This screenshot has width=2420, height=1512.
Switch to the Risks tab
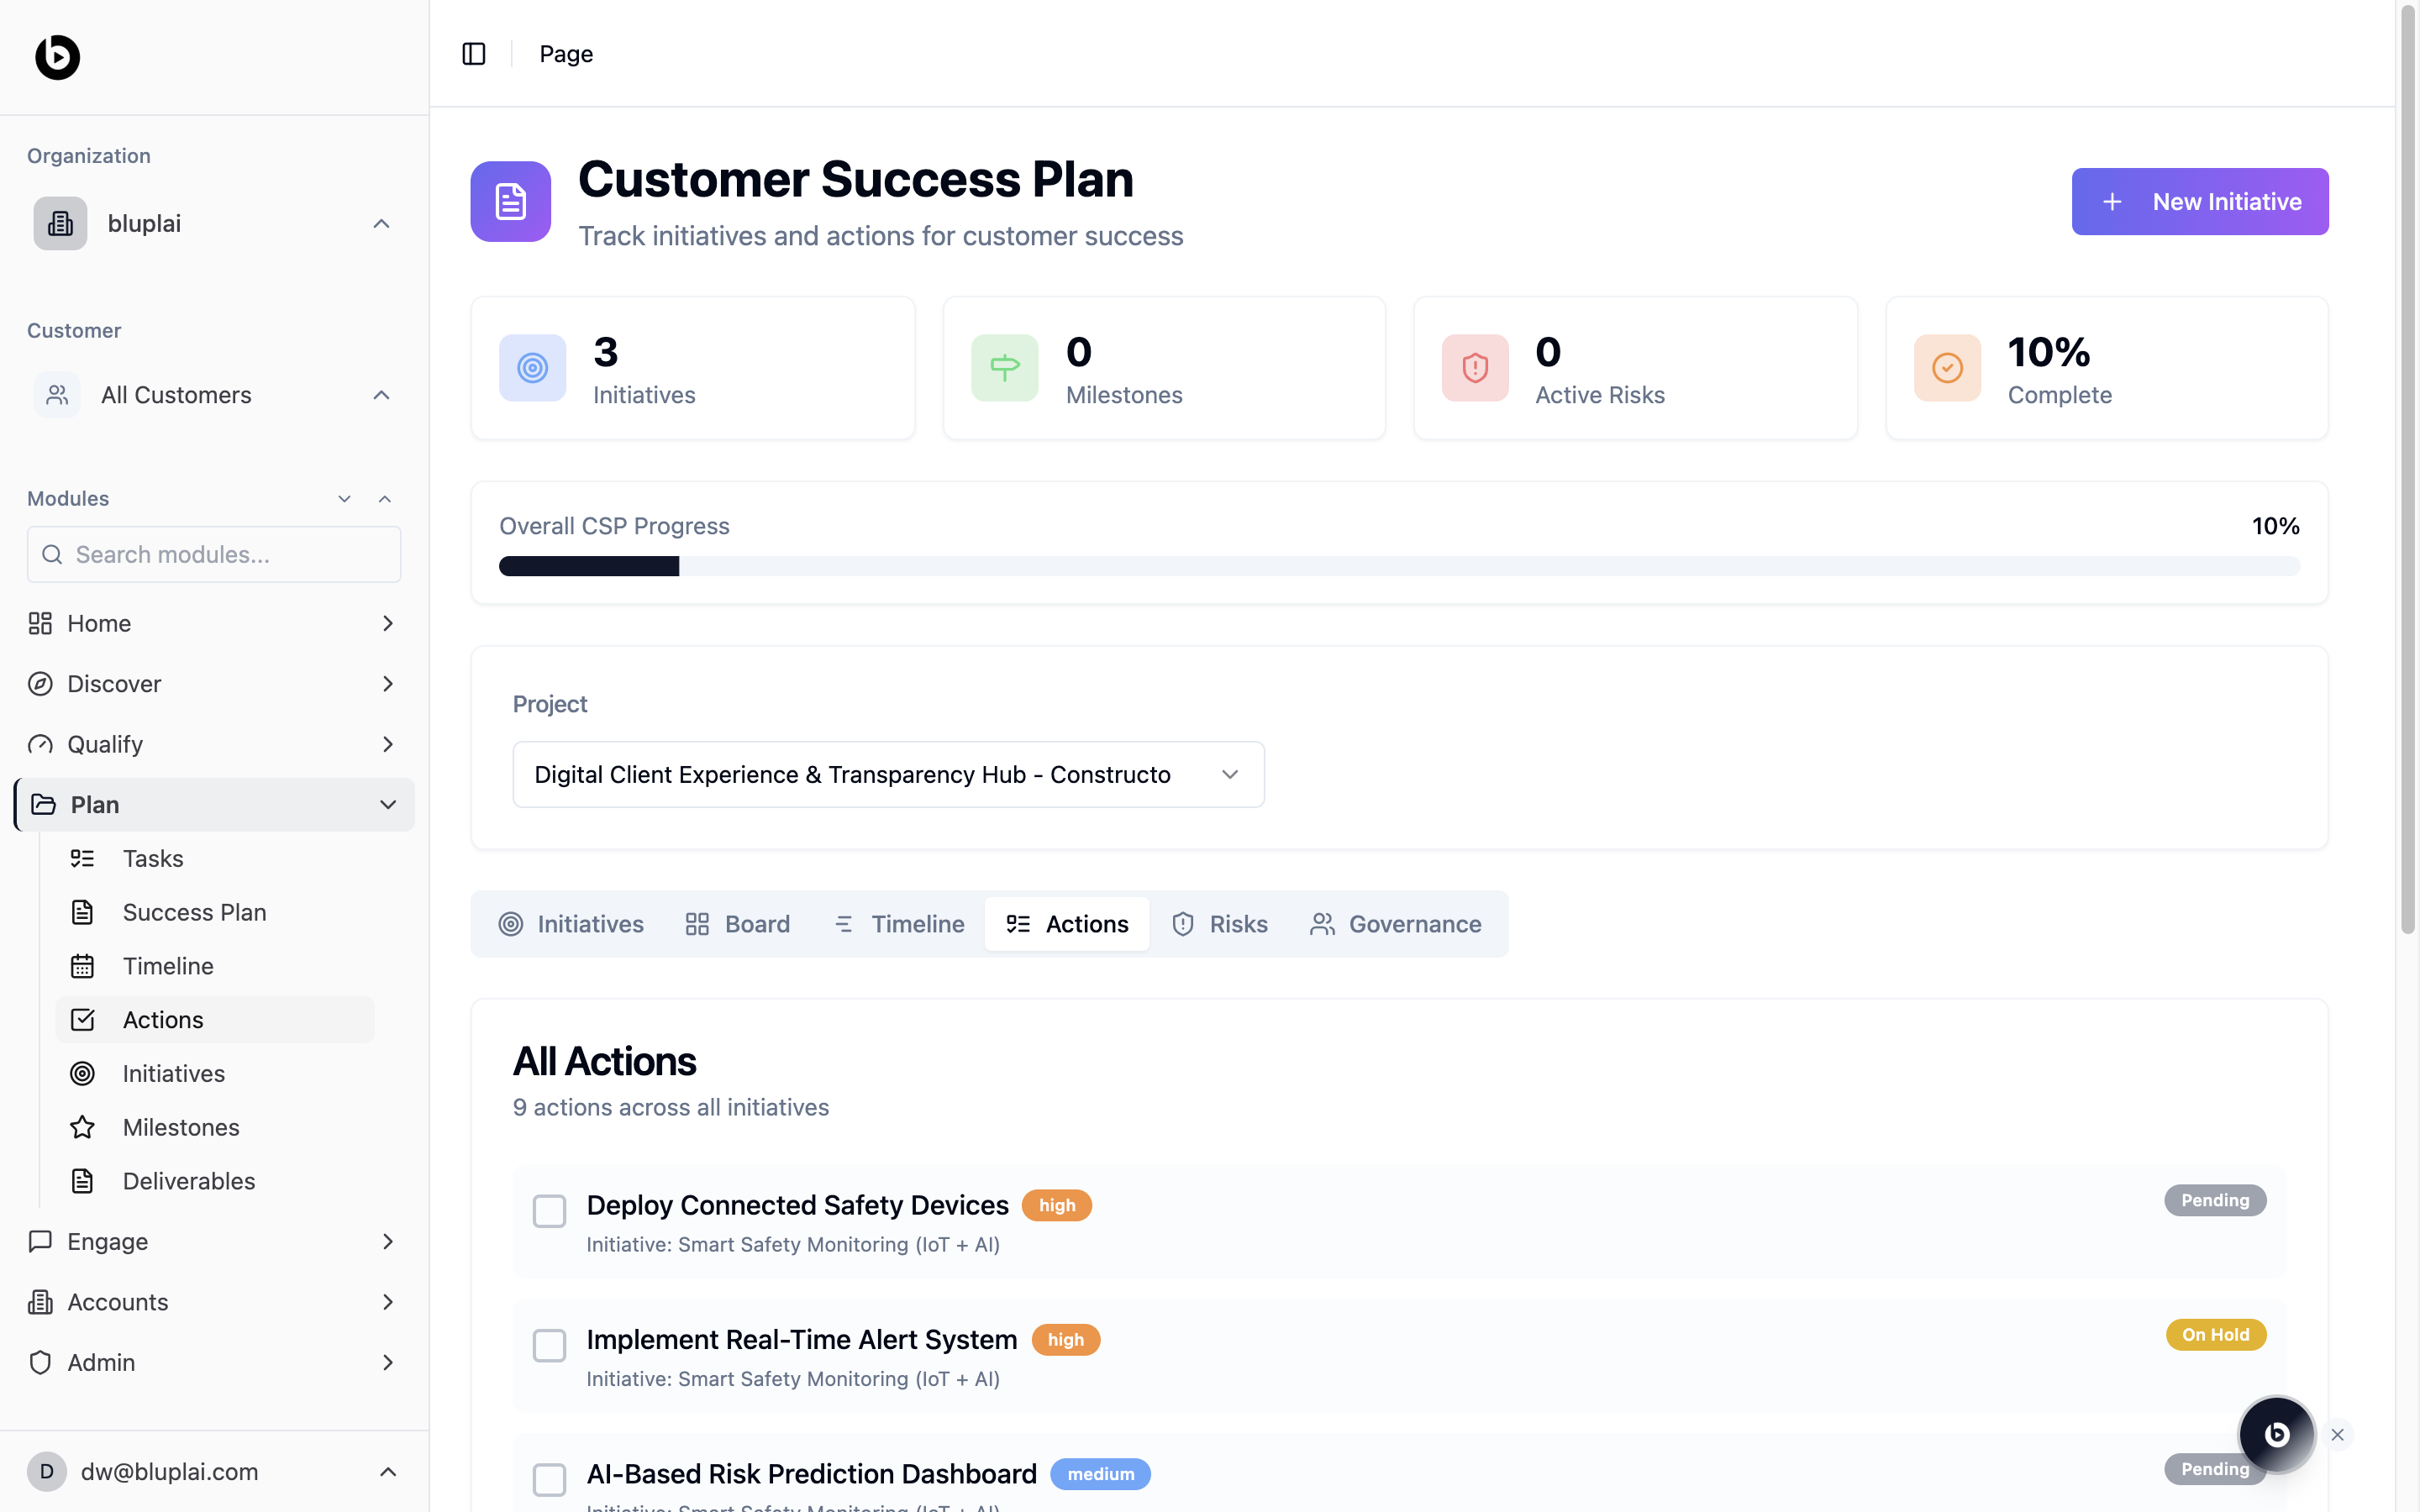coord(1219,924)
